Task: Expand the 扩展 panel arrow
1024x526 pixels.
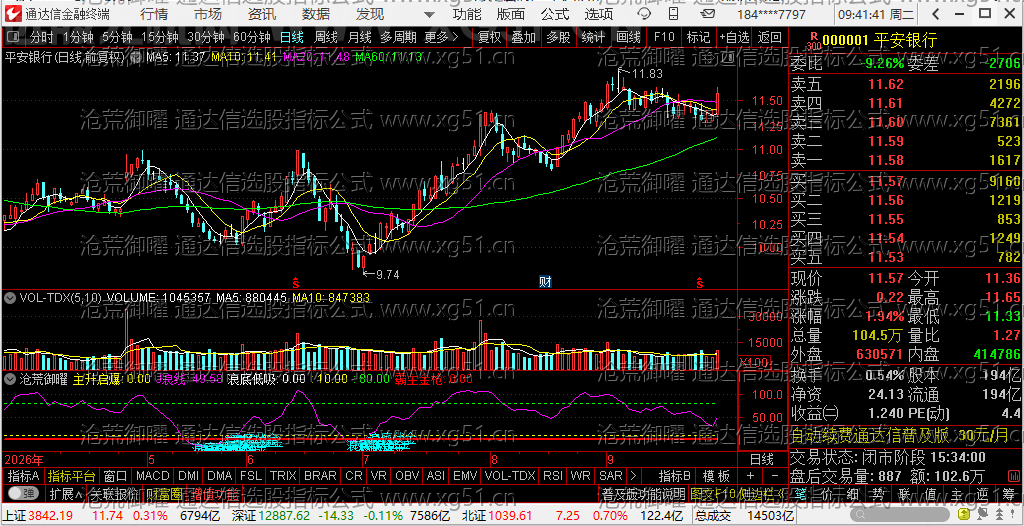Action: (65, 493)
